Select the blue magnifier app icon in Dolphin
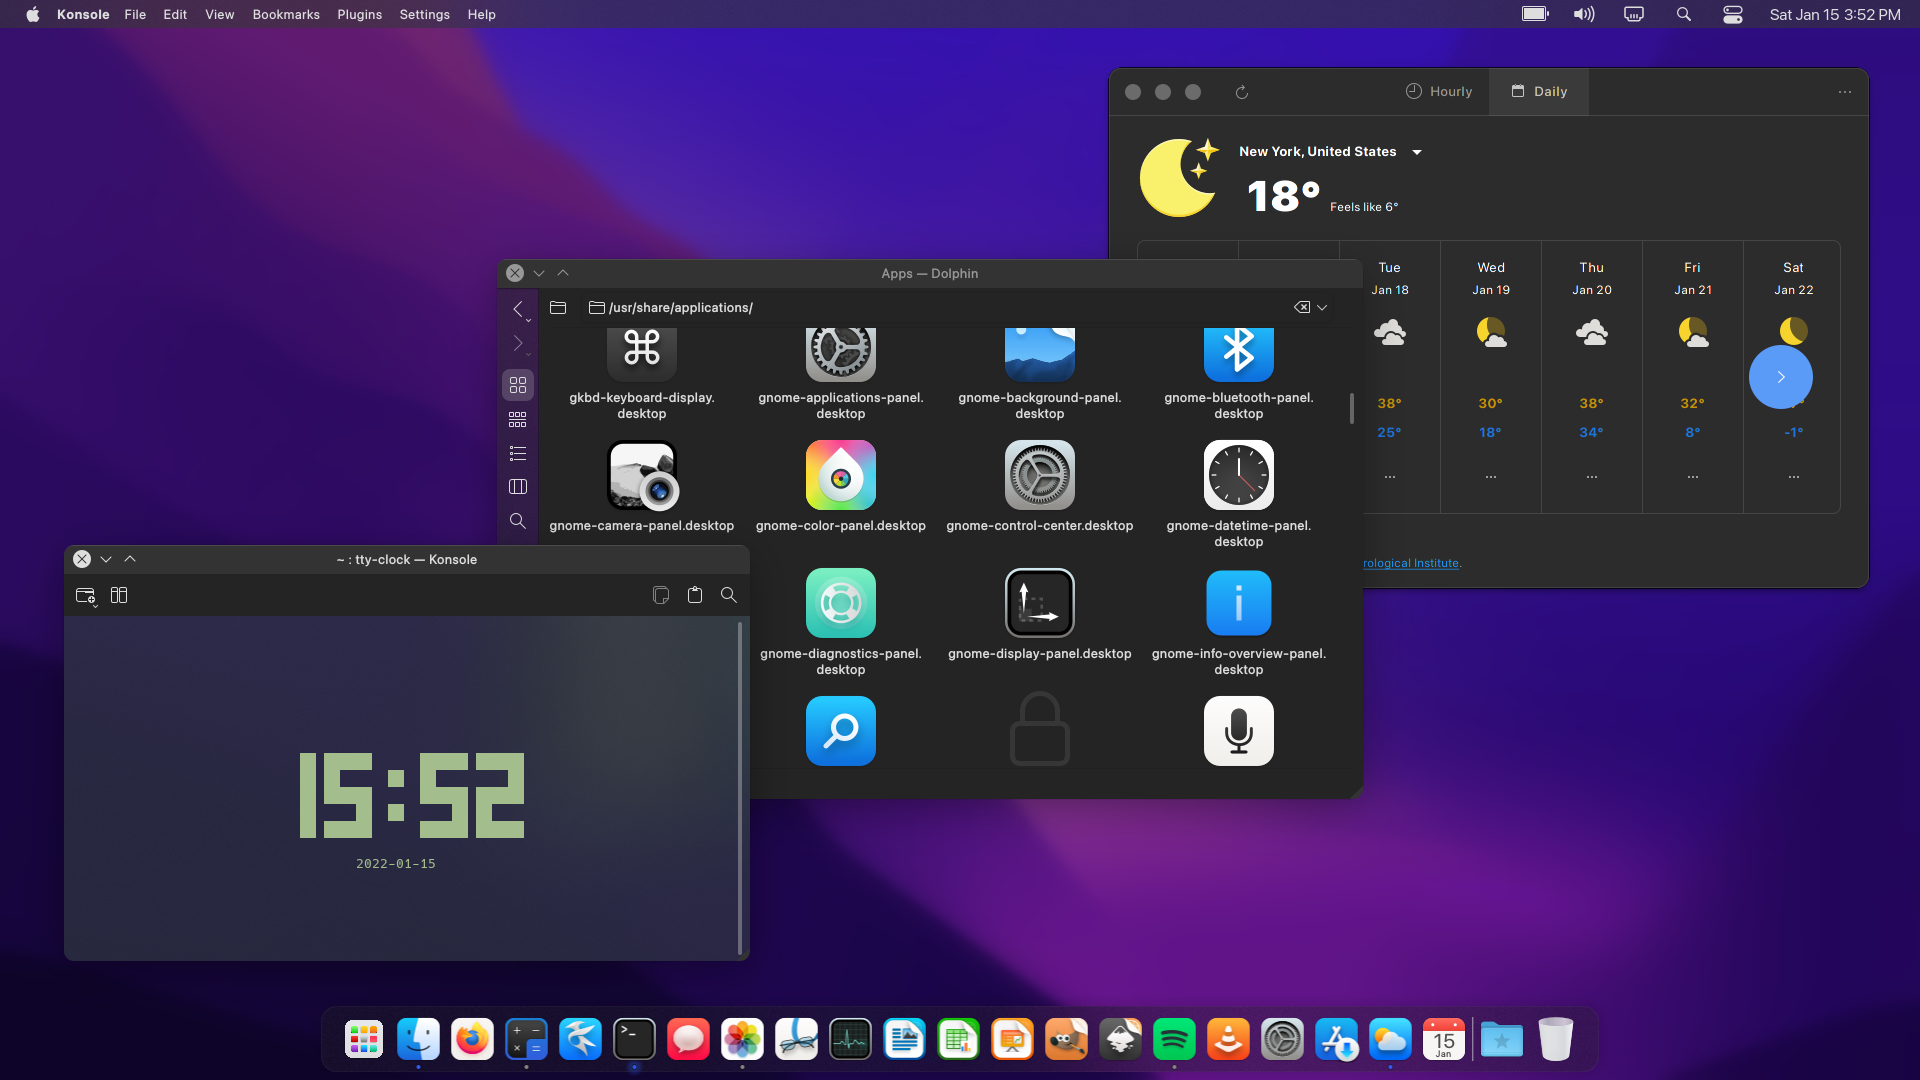 click(x=841, y=731)
